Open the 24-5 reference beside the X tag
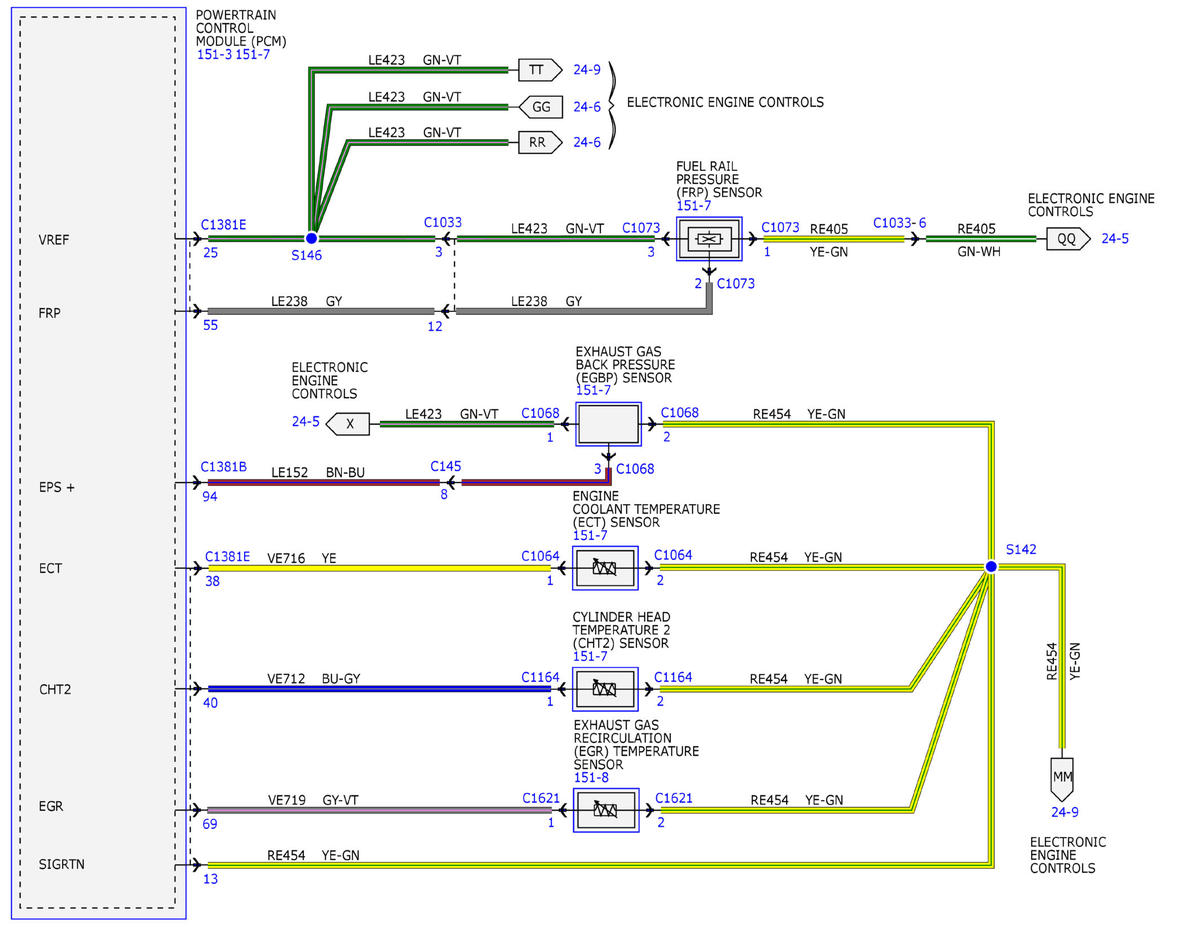The height and width of the screenshot is (927, 1200). click(305, 422)
